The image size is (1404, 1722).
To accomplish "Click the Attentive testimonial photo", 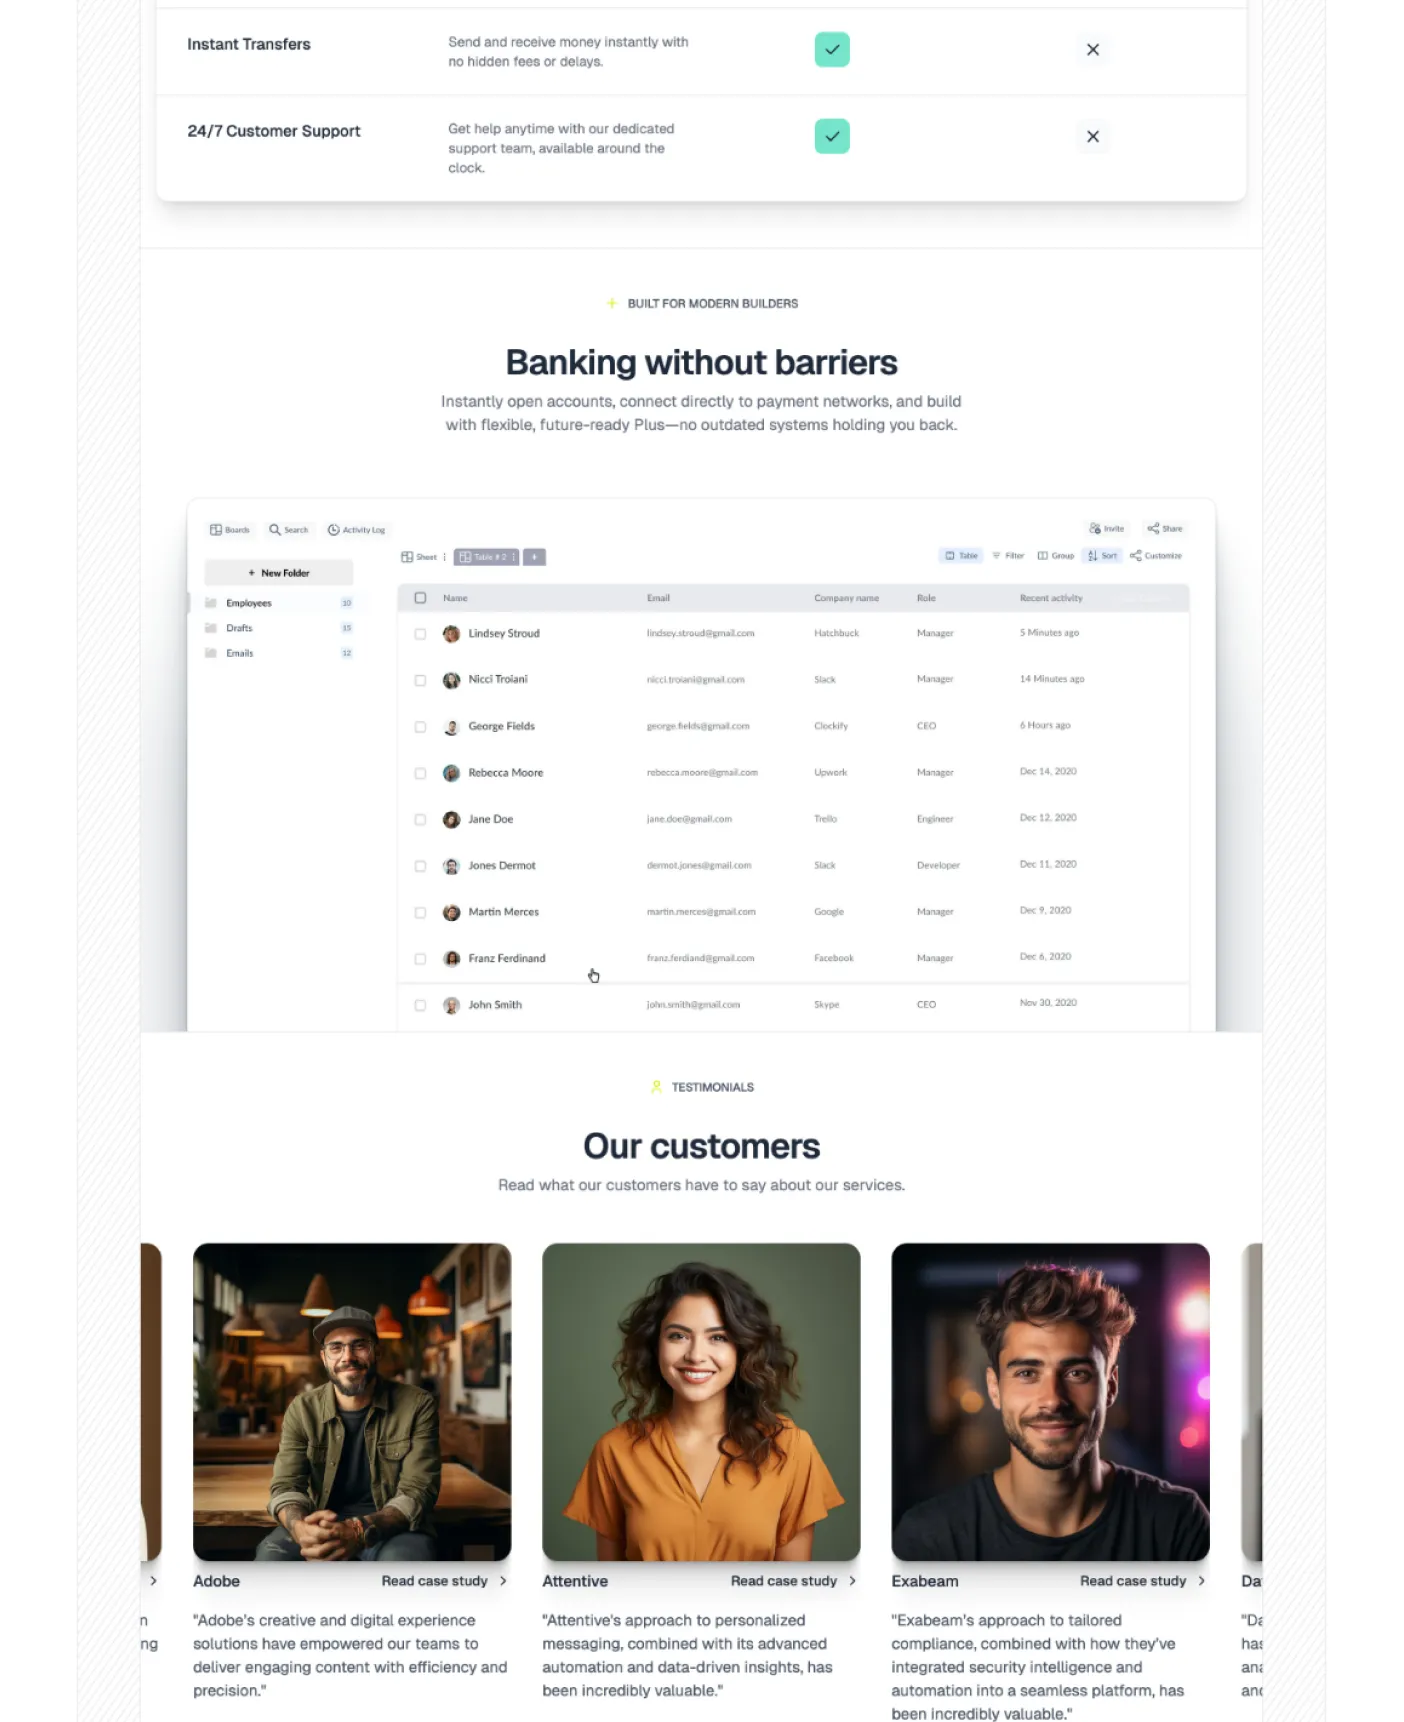I will 701,1402.
